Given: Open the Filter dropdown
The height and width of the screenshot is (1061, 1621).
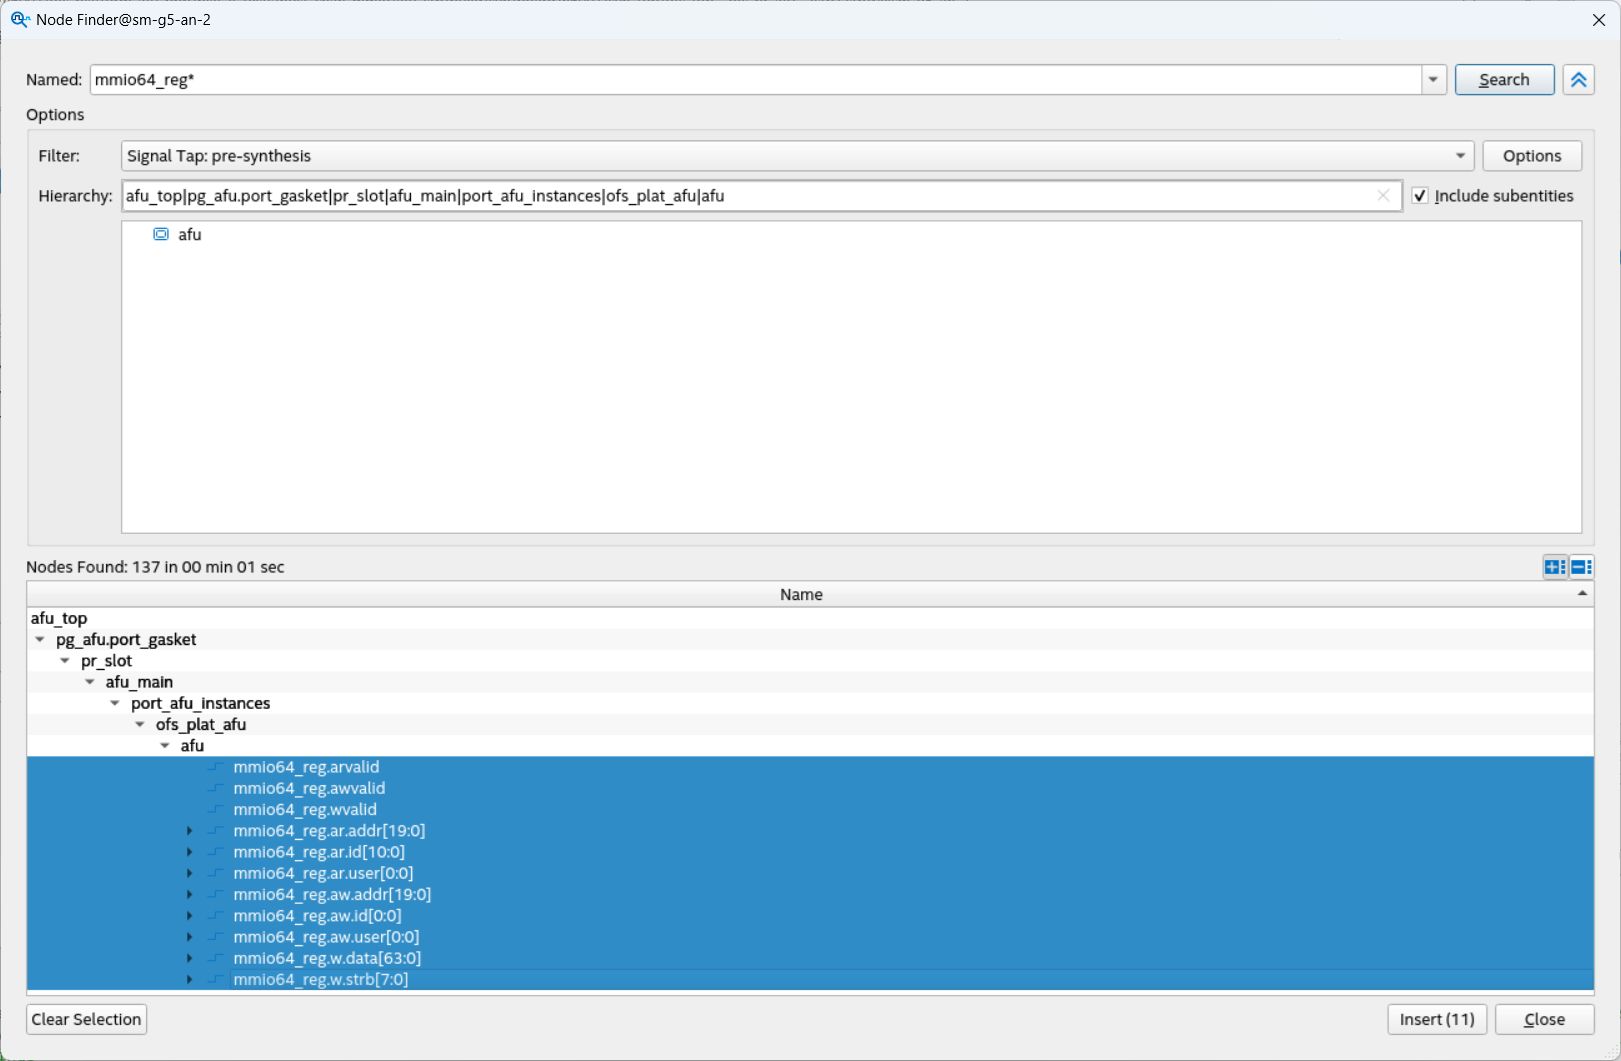Looking at the screenshot, I should click(x=1460, y=156).
